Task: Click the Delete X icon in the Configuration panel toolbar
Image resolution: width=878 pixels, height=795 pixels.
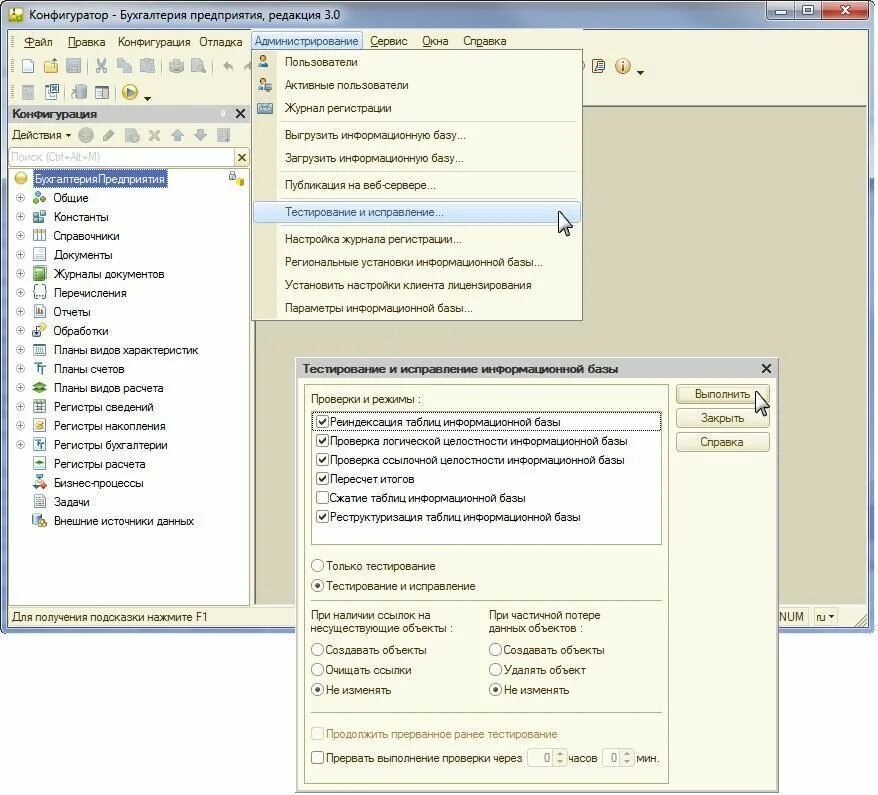Action: point(155,135)
